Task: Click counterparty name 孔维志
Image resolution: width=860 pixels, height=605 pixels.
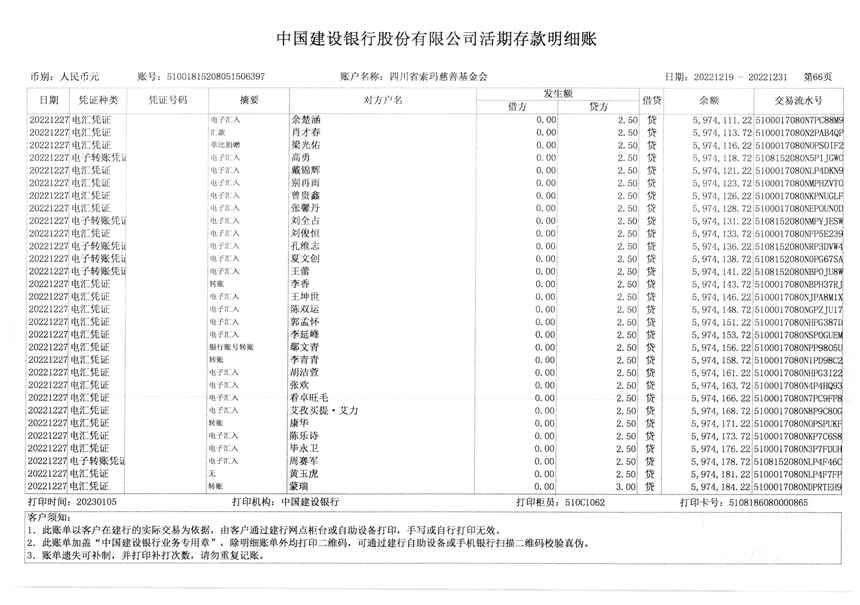Action: pyautogui.click(x=305, y=246)
